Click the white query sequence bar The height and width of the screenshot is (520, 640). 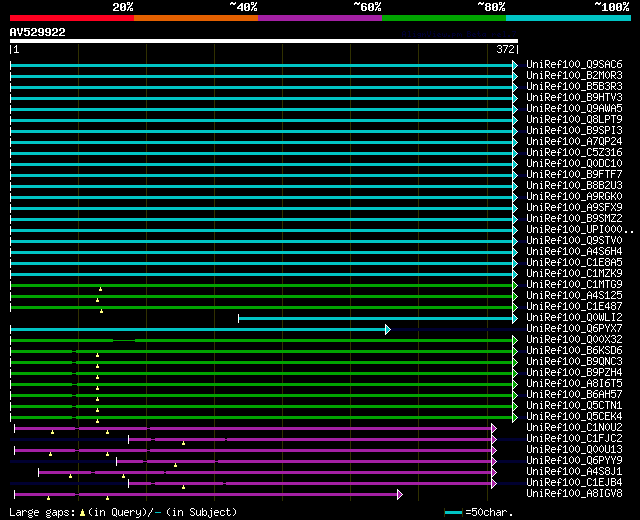coord(264,41)
